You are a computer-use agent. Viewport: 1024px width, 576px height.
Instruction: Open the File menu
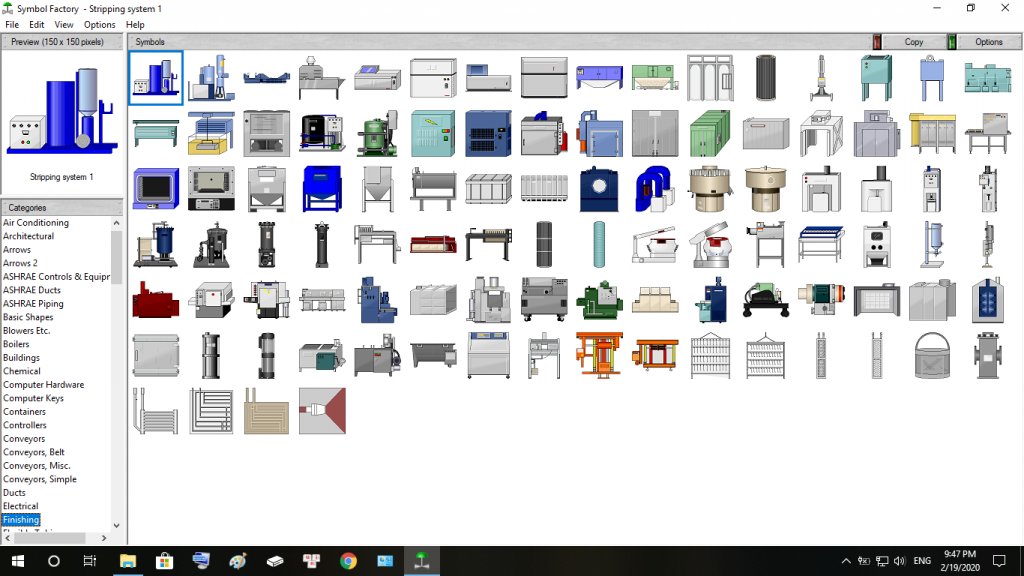[x=12, y=24]
